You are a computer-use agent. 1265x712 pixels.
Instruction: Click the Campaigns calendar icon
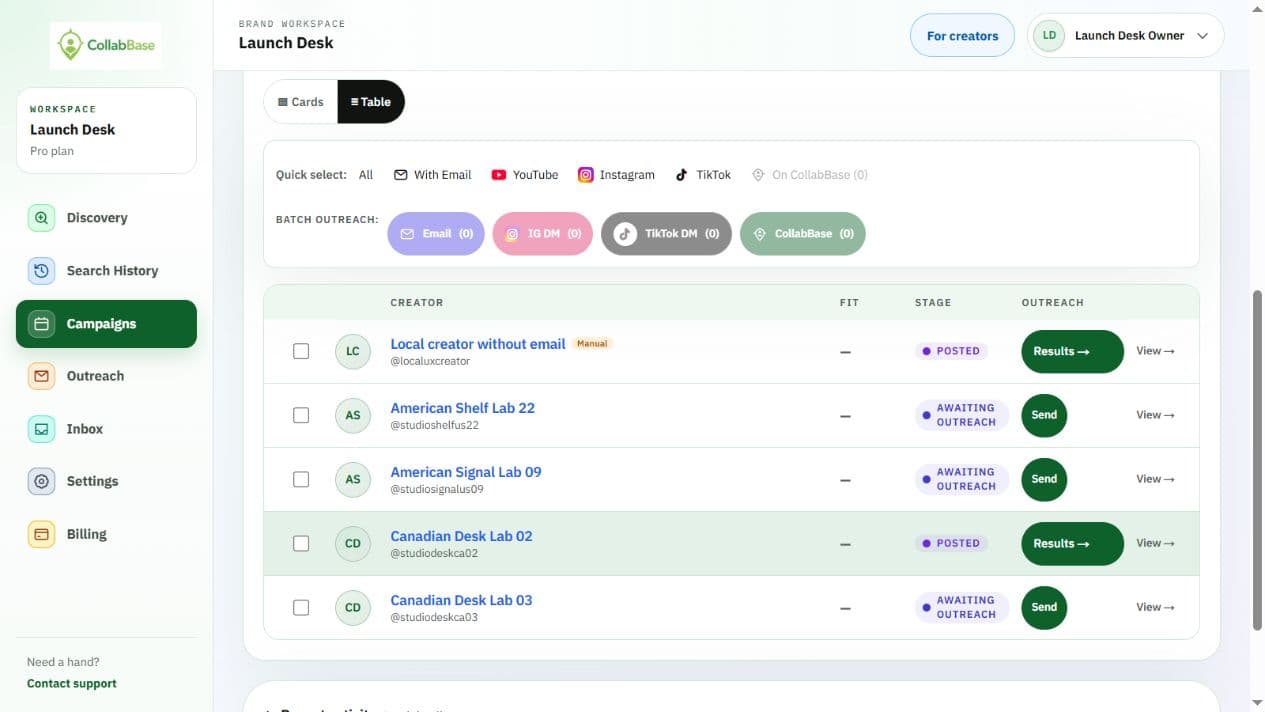coord(41,324)
